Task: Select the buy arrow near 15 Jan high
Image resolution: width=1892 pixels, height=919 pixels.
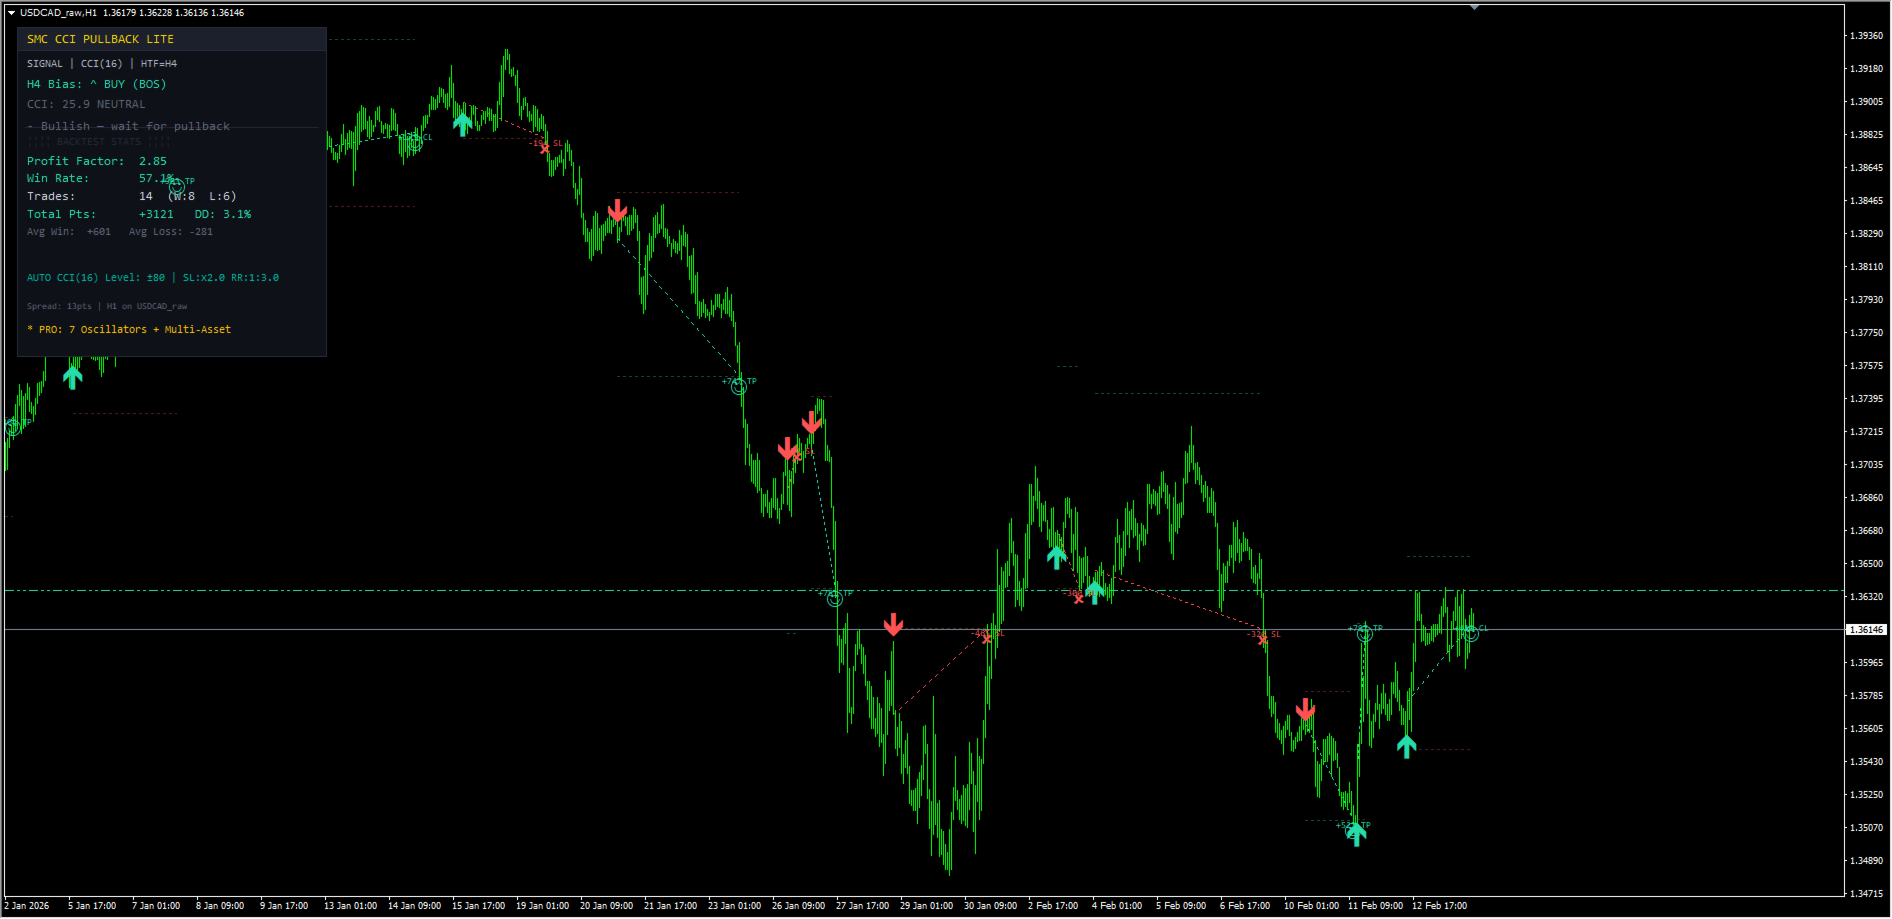Action: [462, 124]
